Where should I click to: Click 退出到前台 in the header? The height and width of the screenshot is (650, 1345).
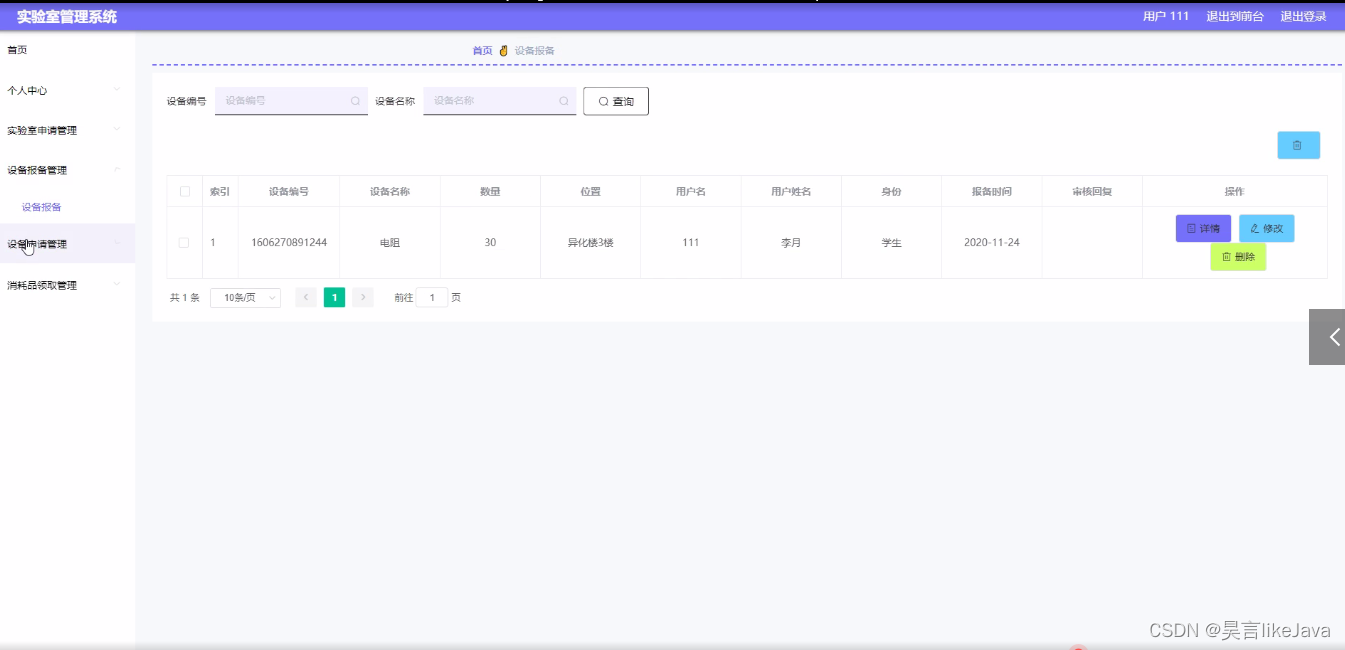(x=1234, y=16)
